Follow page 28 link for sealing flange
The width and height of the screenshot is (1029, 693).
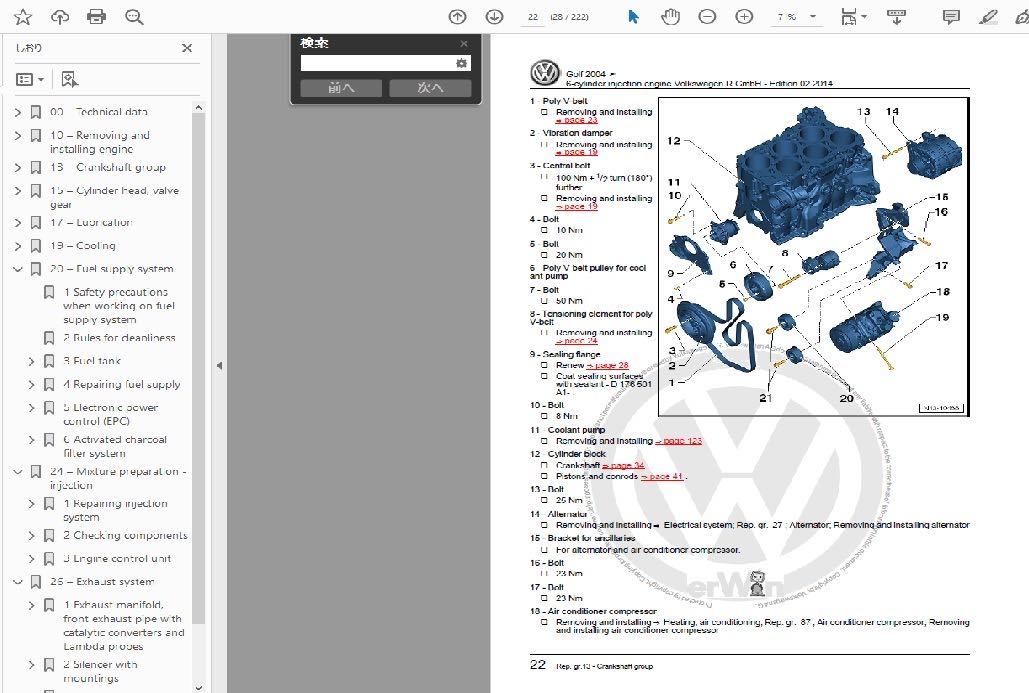607,366
